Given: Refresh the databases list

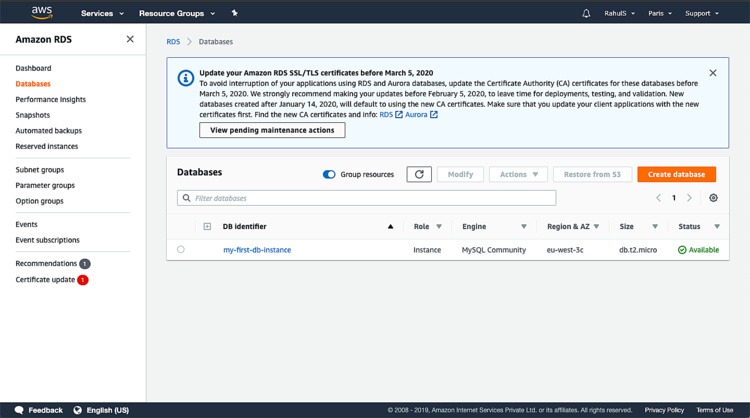Looking at the screenshot, I should click(x=419, y=174).
